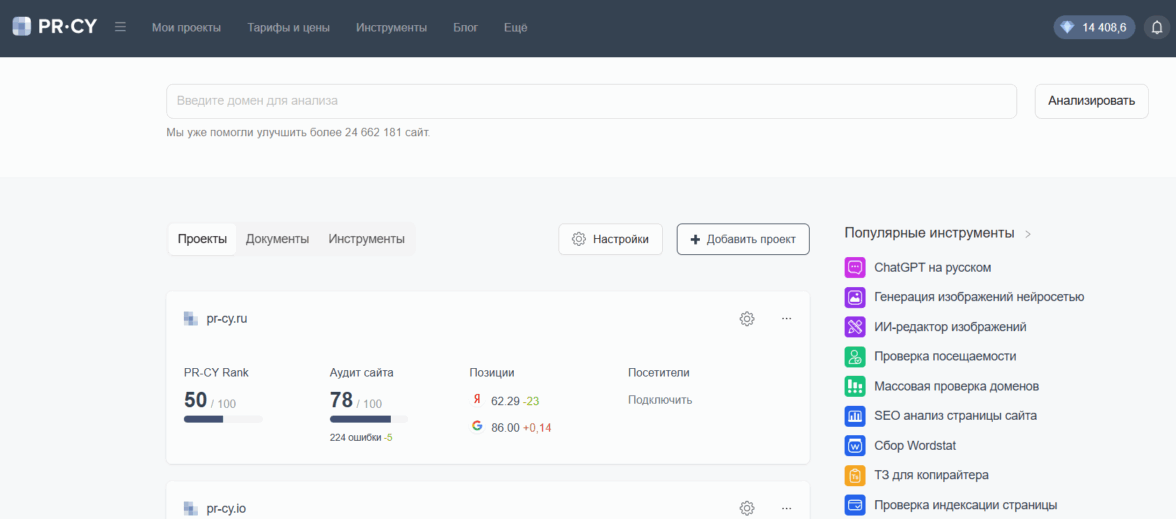Click the Добавить проект button

point(743,239)
